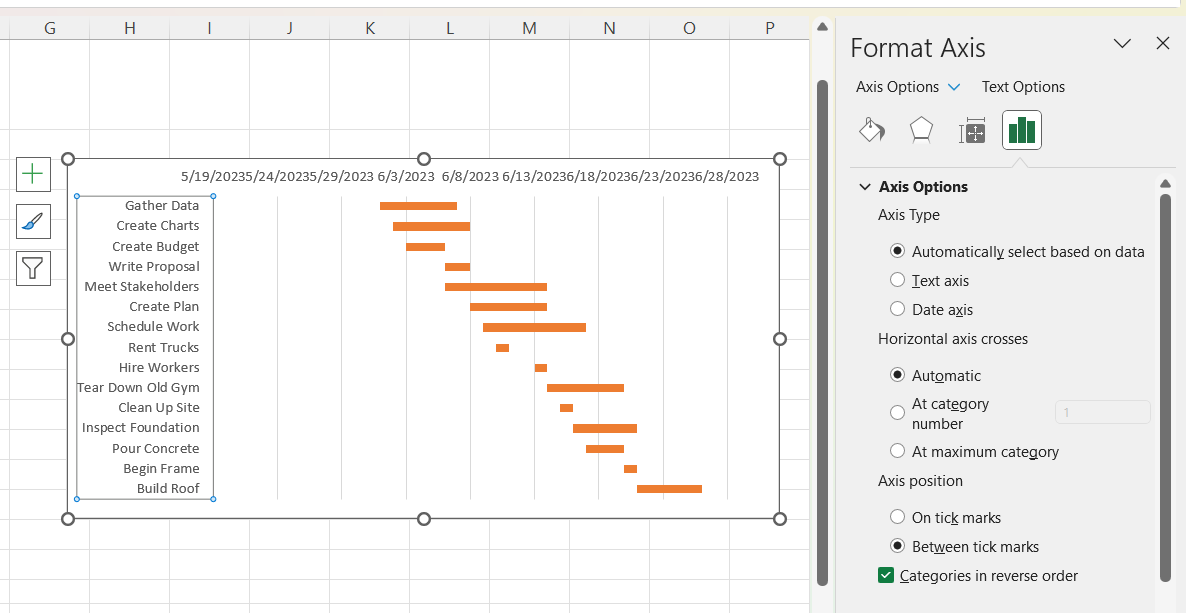Open the Chart Elements plus button
This screenshot has height=613, width=1186.
click(33, 175)
